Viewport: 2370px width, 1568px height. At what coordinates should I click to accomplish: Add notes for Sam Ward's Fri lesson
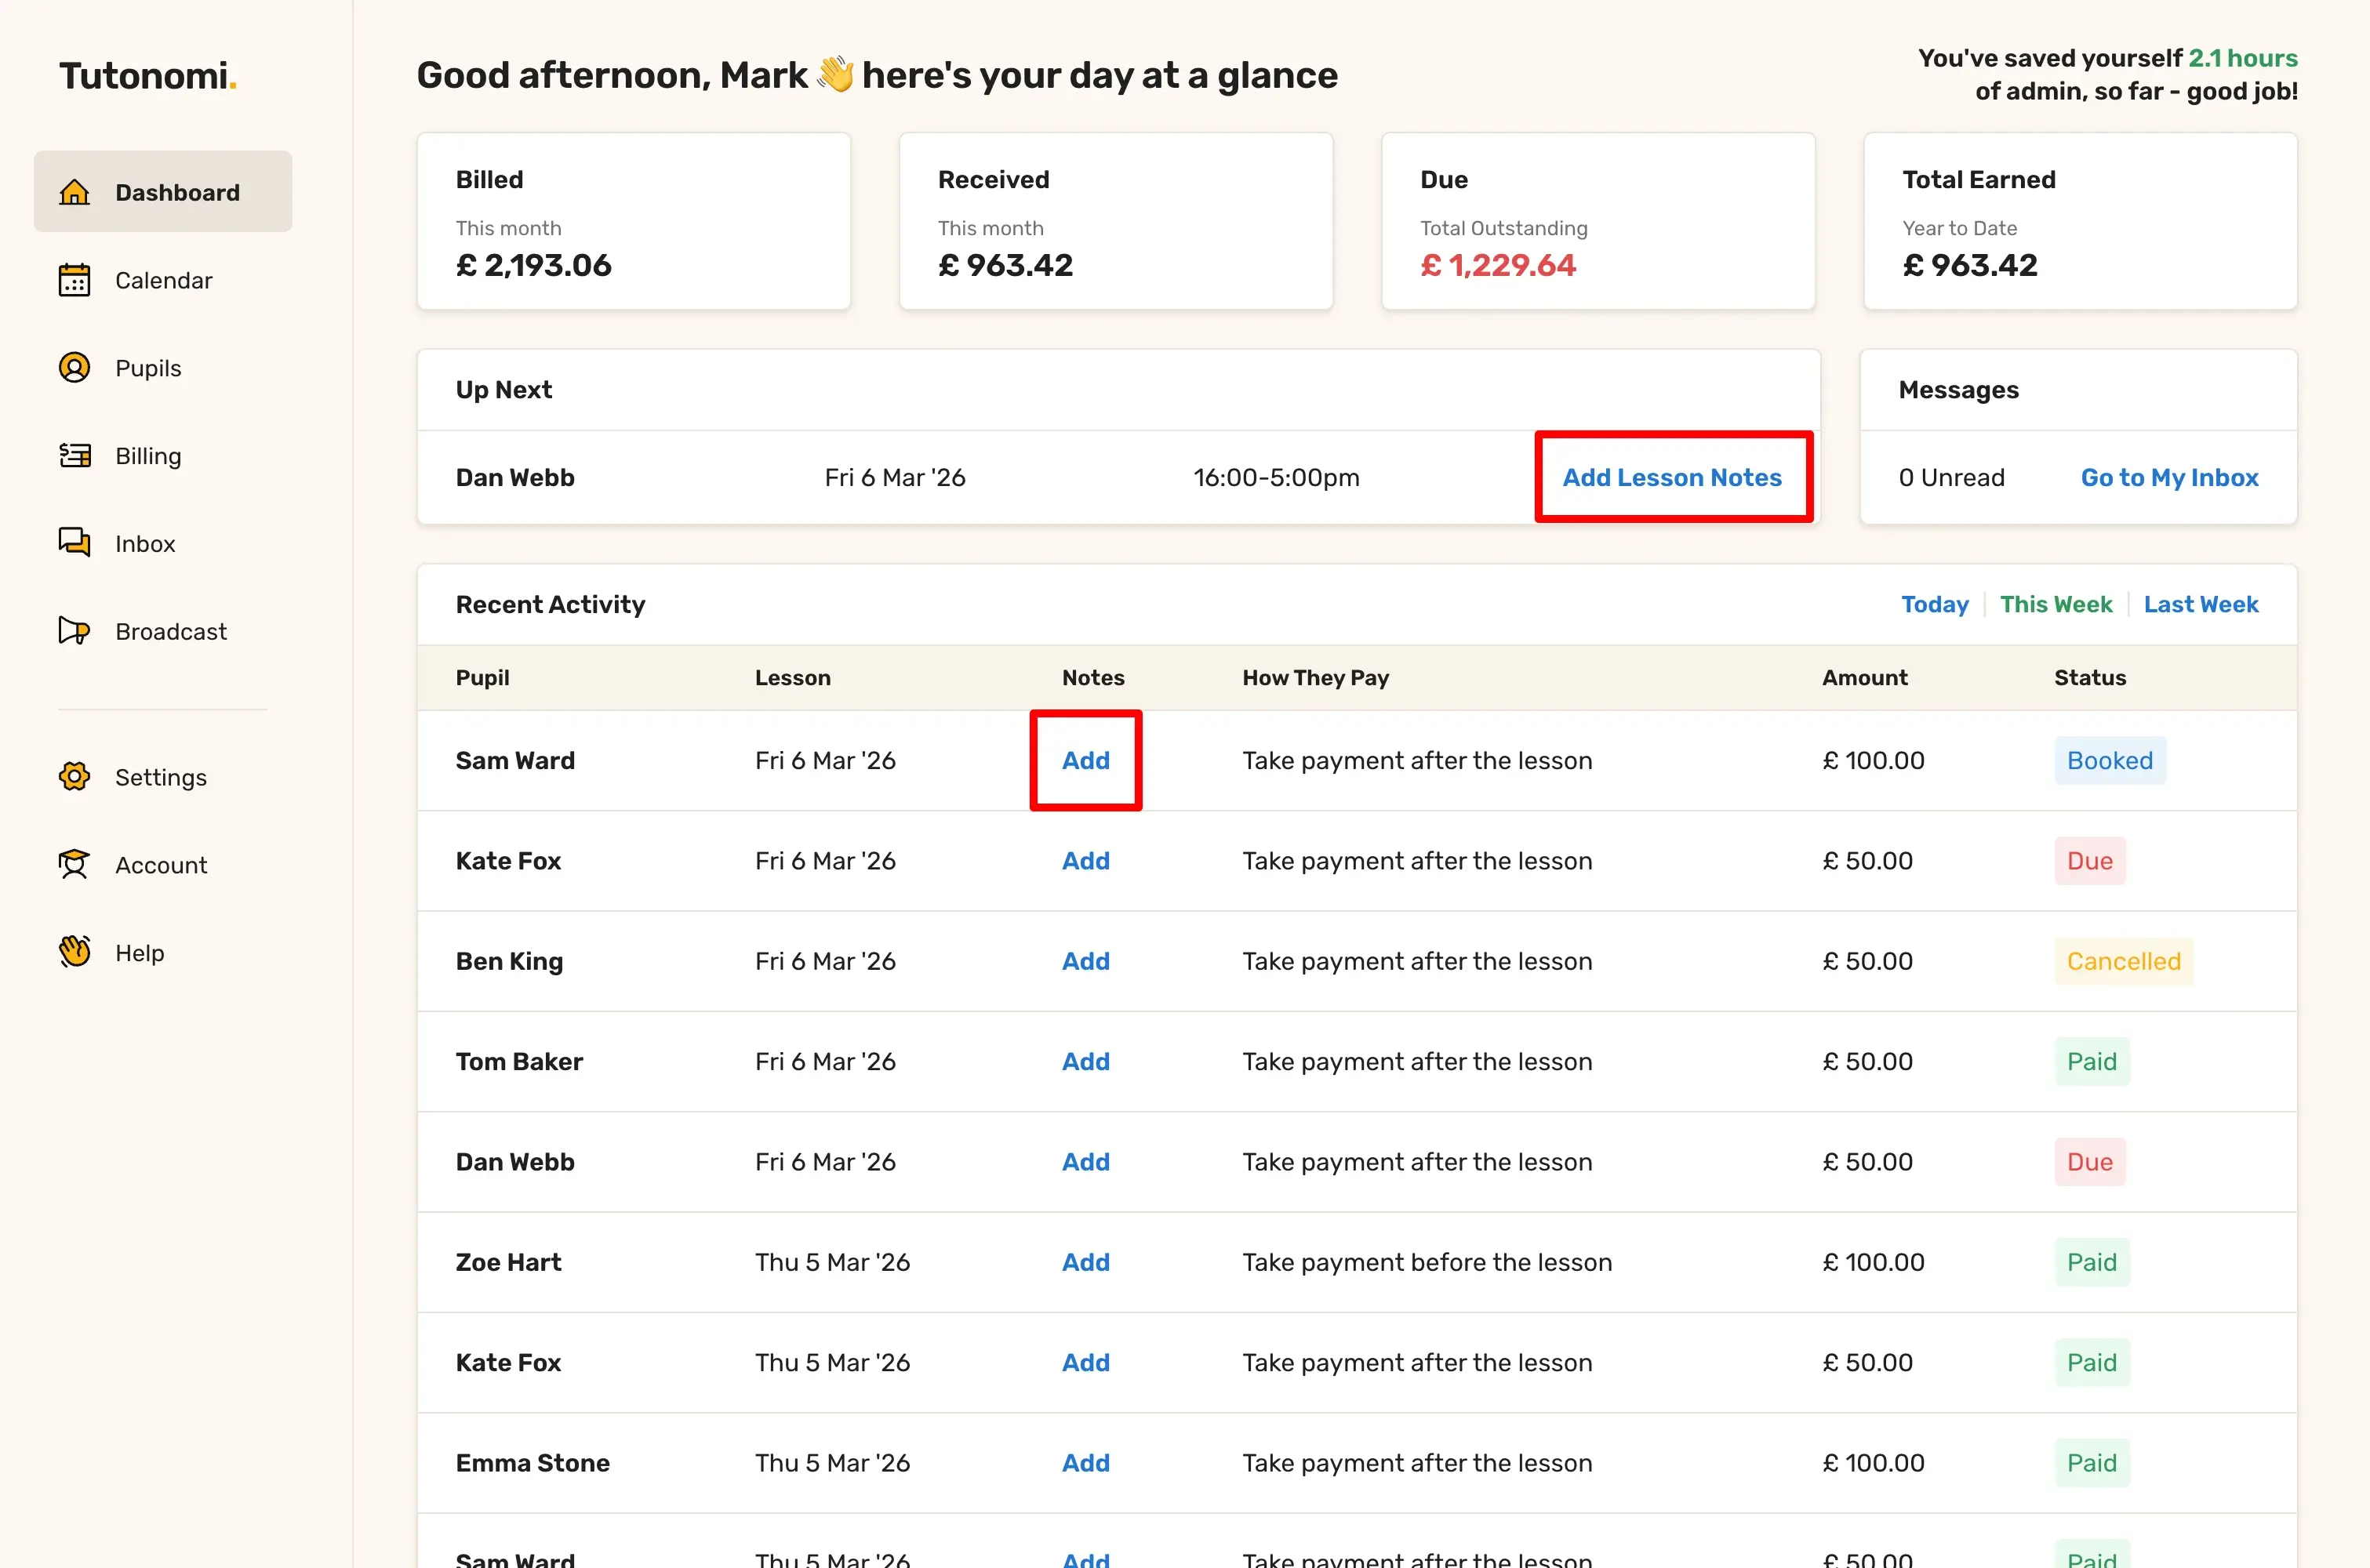coord(1085,760)
